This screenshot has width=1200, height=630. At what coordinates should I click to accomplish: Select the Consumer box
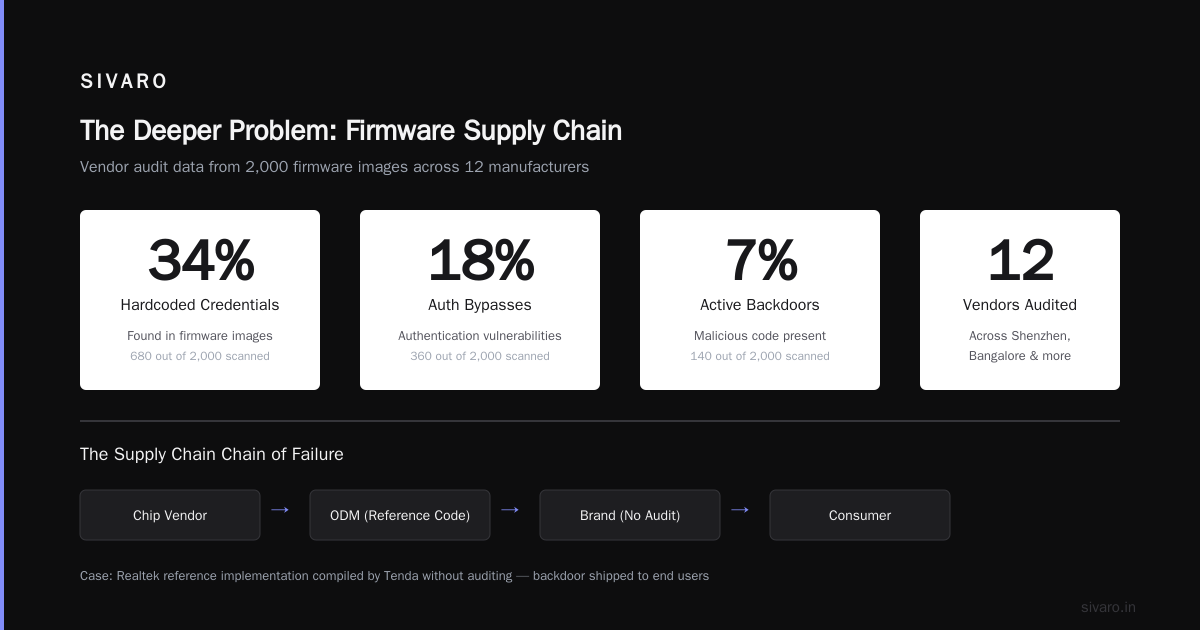tap(860, 515)
